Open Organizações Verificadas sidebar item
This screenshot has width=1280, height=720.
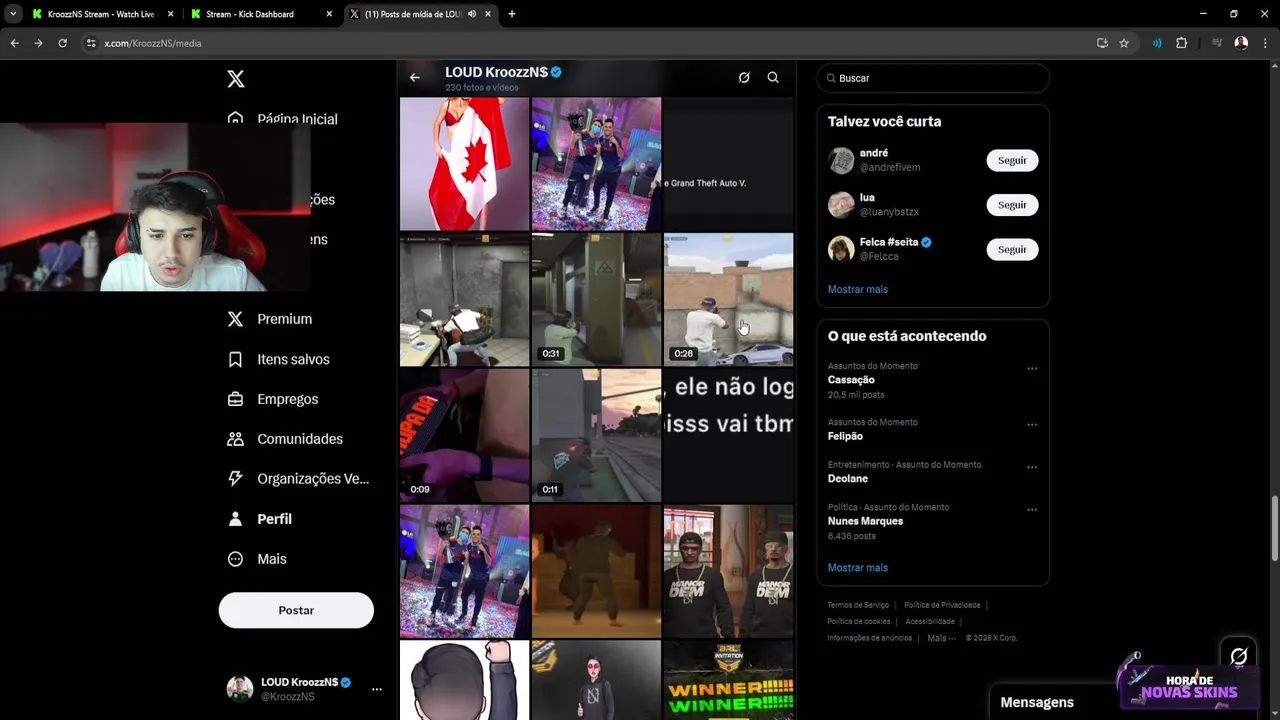[298, 479]
